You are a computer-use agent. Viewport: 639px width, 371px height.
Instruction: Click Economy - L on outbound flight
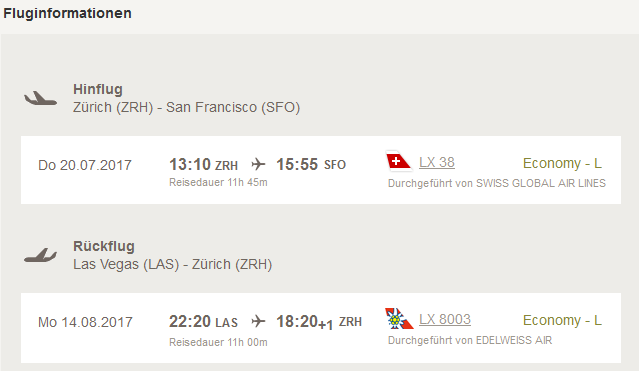point(562,163)
